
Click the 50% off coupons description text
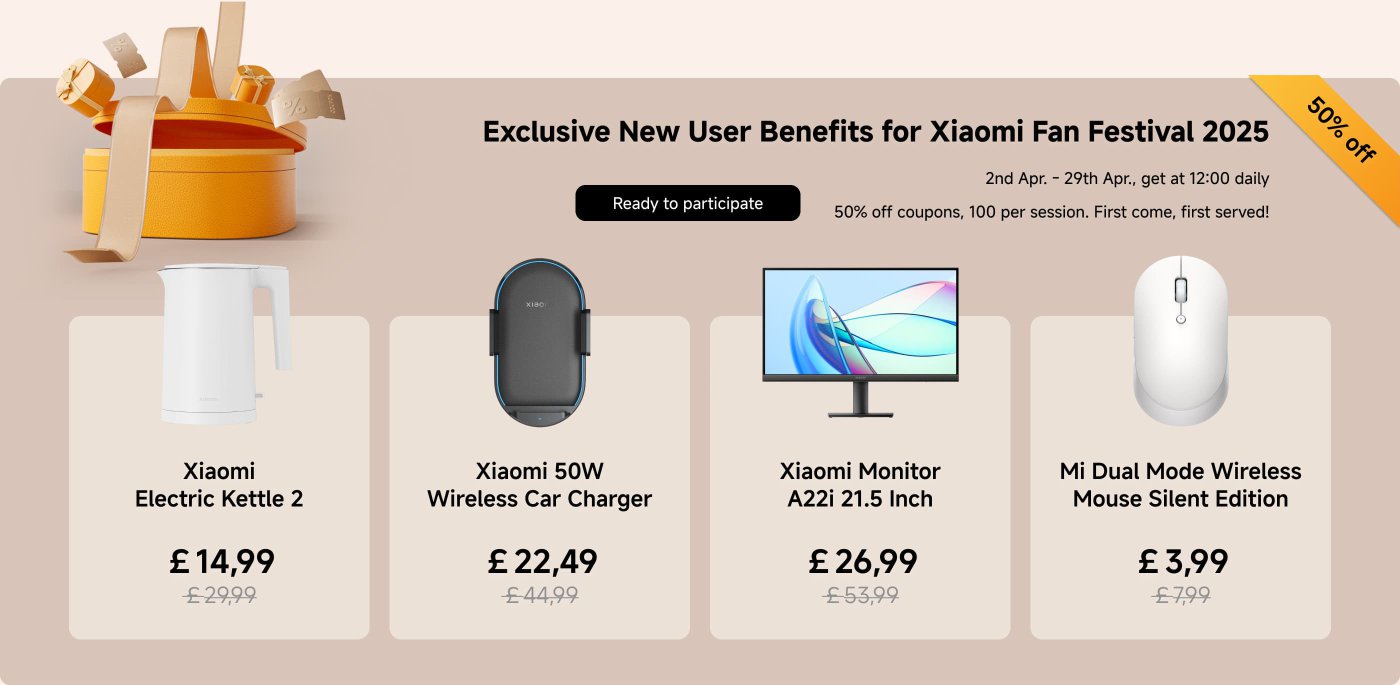point(1052,212)
